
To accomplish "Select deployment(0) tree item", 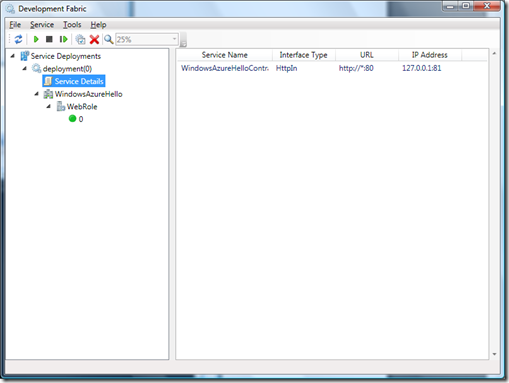I will [67, 69].
